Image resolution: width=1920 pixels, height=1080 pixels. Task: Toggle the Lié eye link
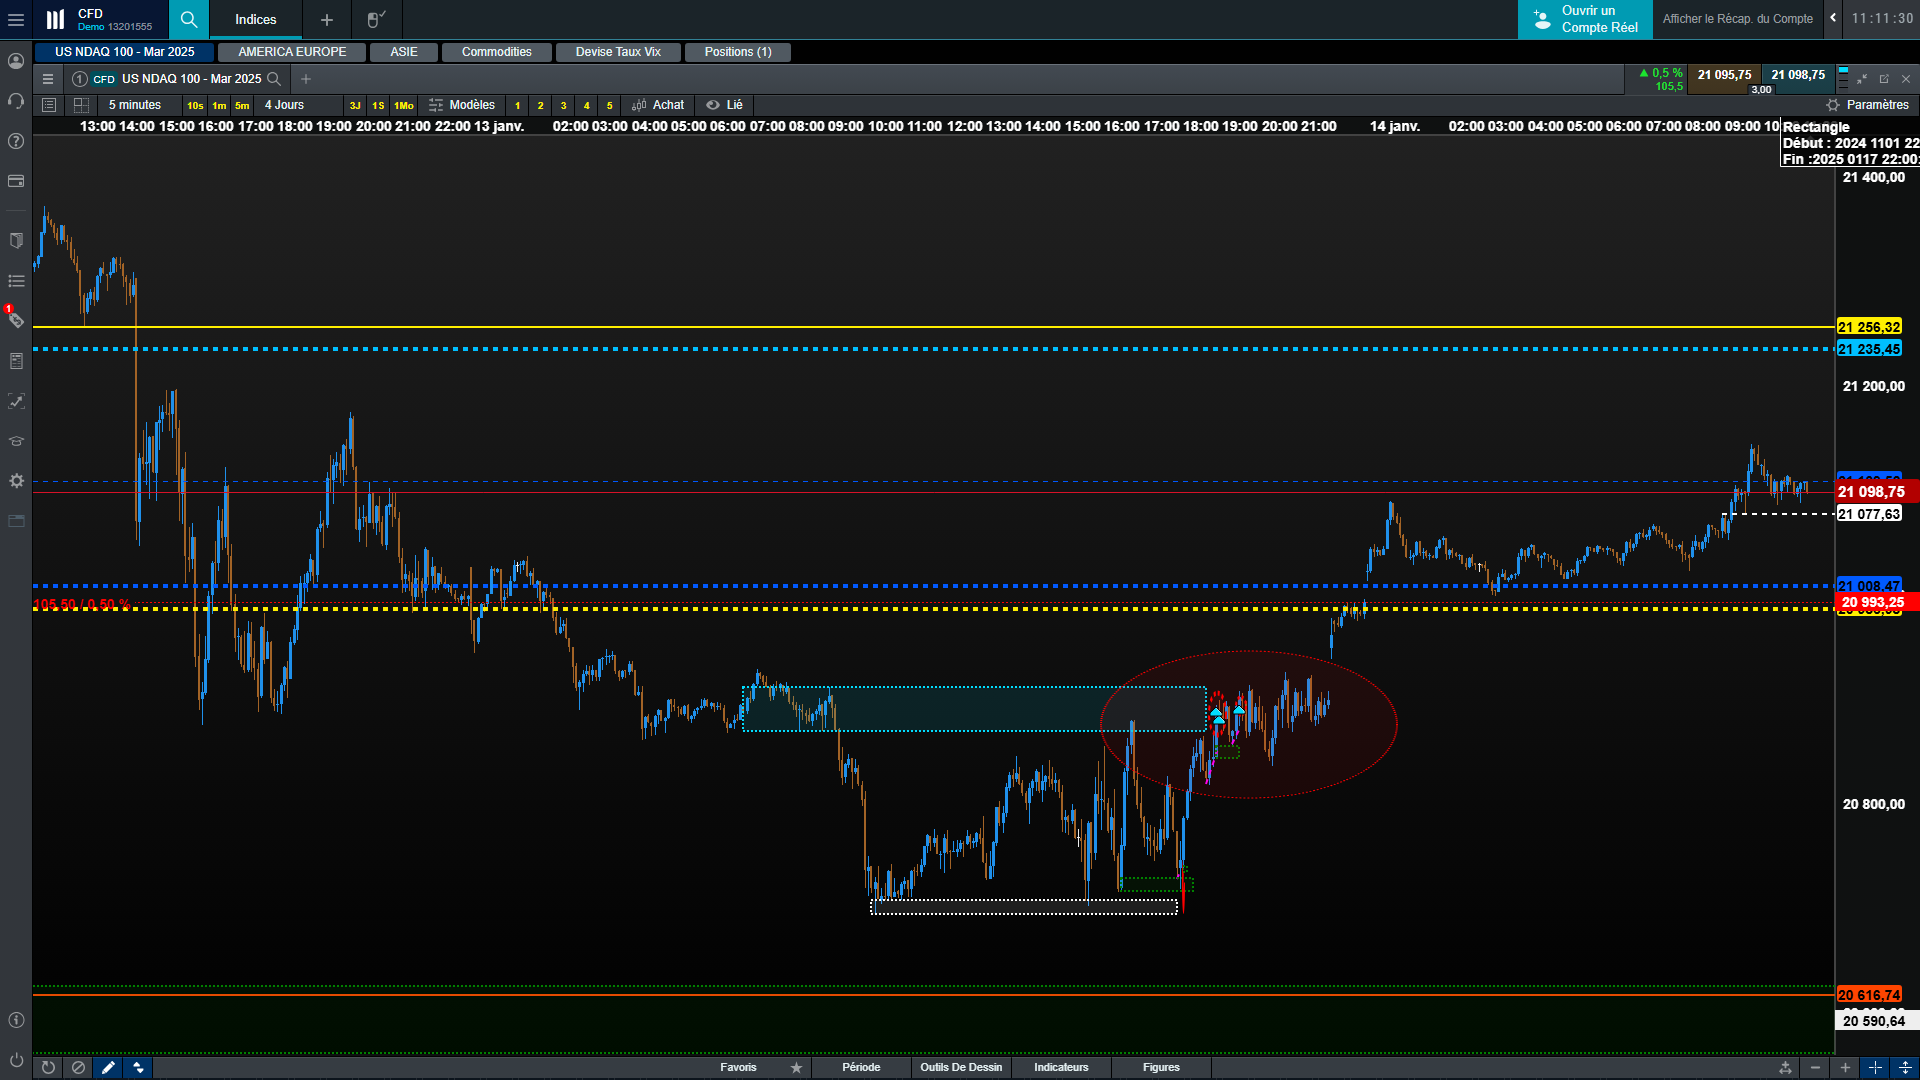(724, 105)
